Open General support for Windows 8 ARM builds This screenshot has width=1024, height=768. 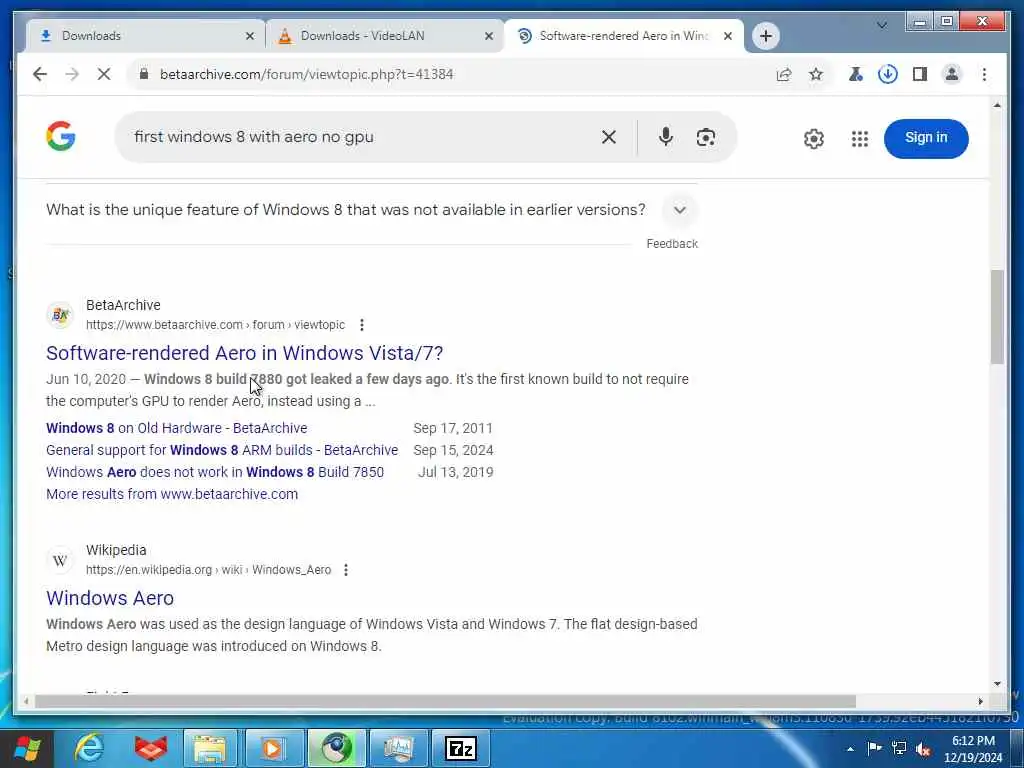(x=222, y=450)
